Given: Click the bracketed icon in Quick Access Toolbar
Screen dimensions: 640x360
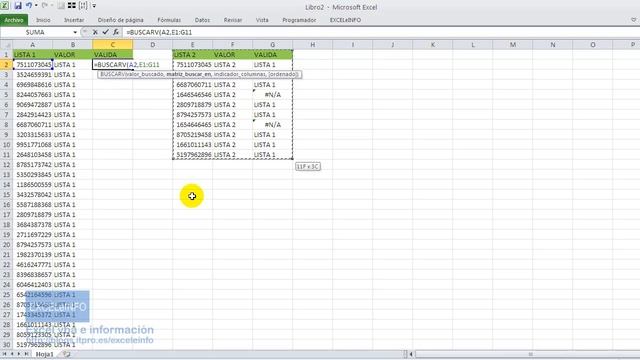Looking at the screenshot, I should pos(83,6).
